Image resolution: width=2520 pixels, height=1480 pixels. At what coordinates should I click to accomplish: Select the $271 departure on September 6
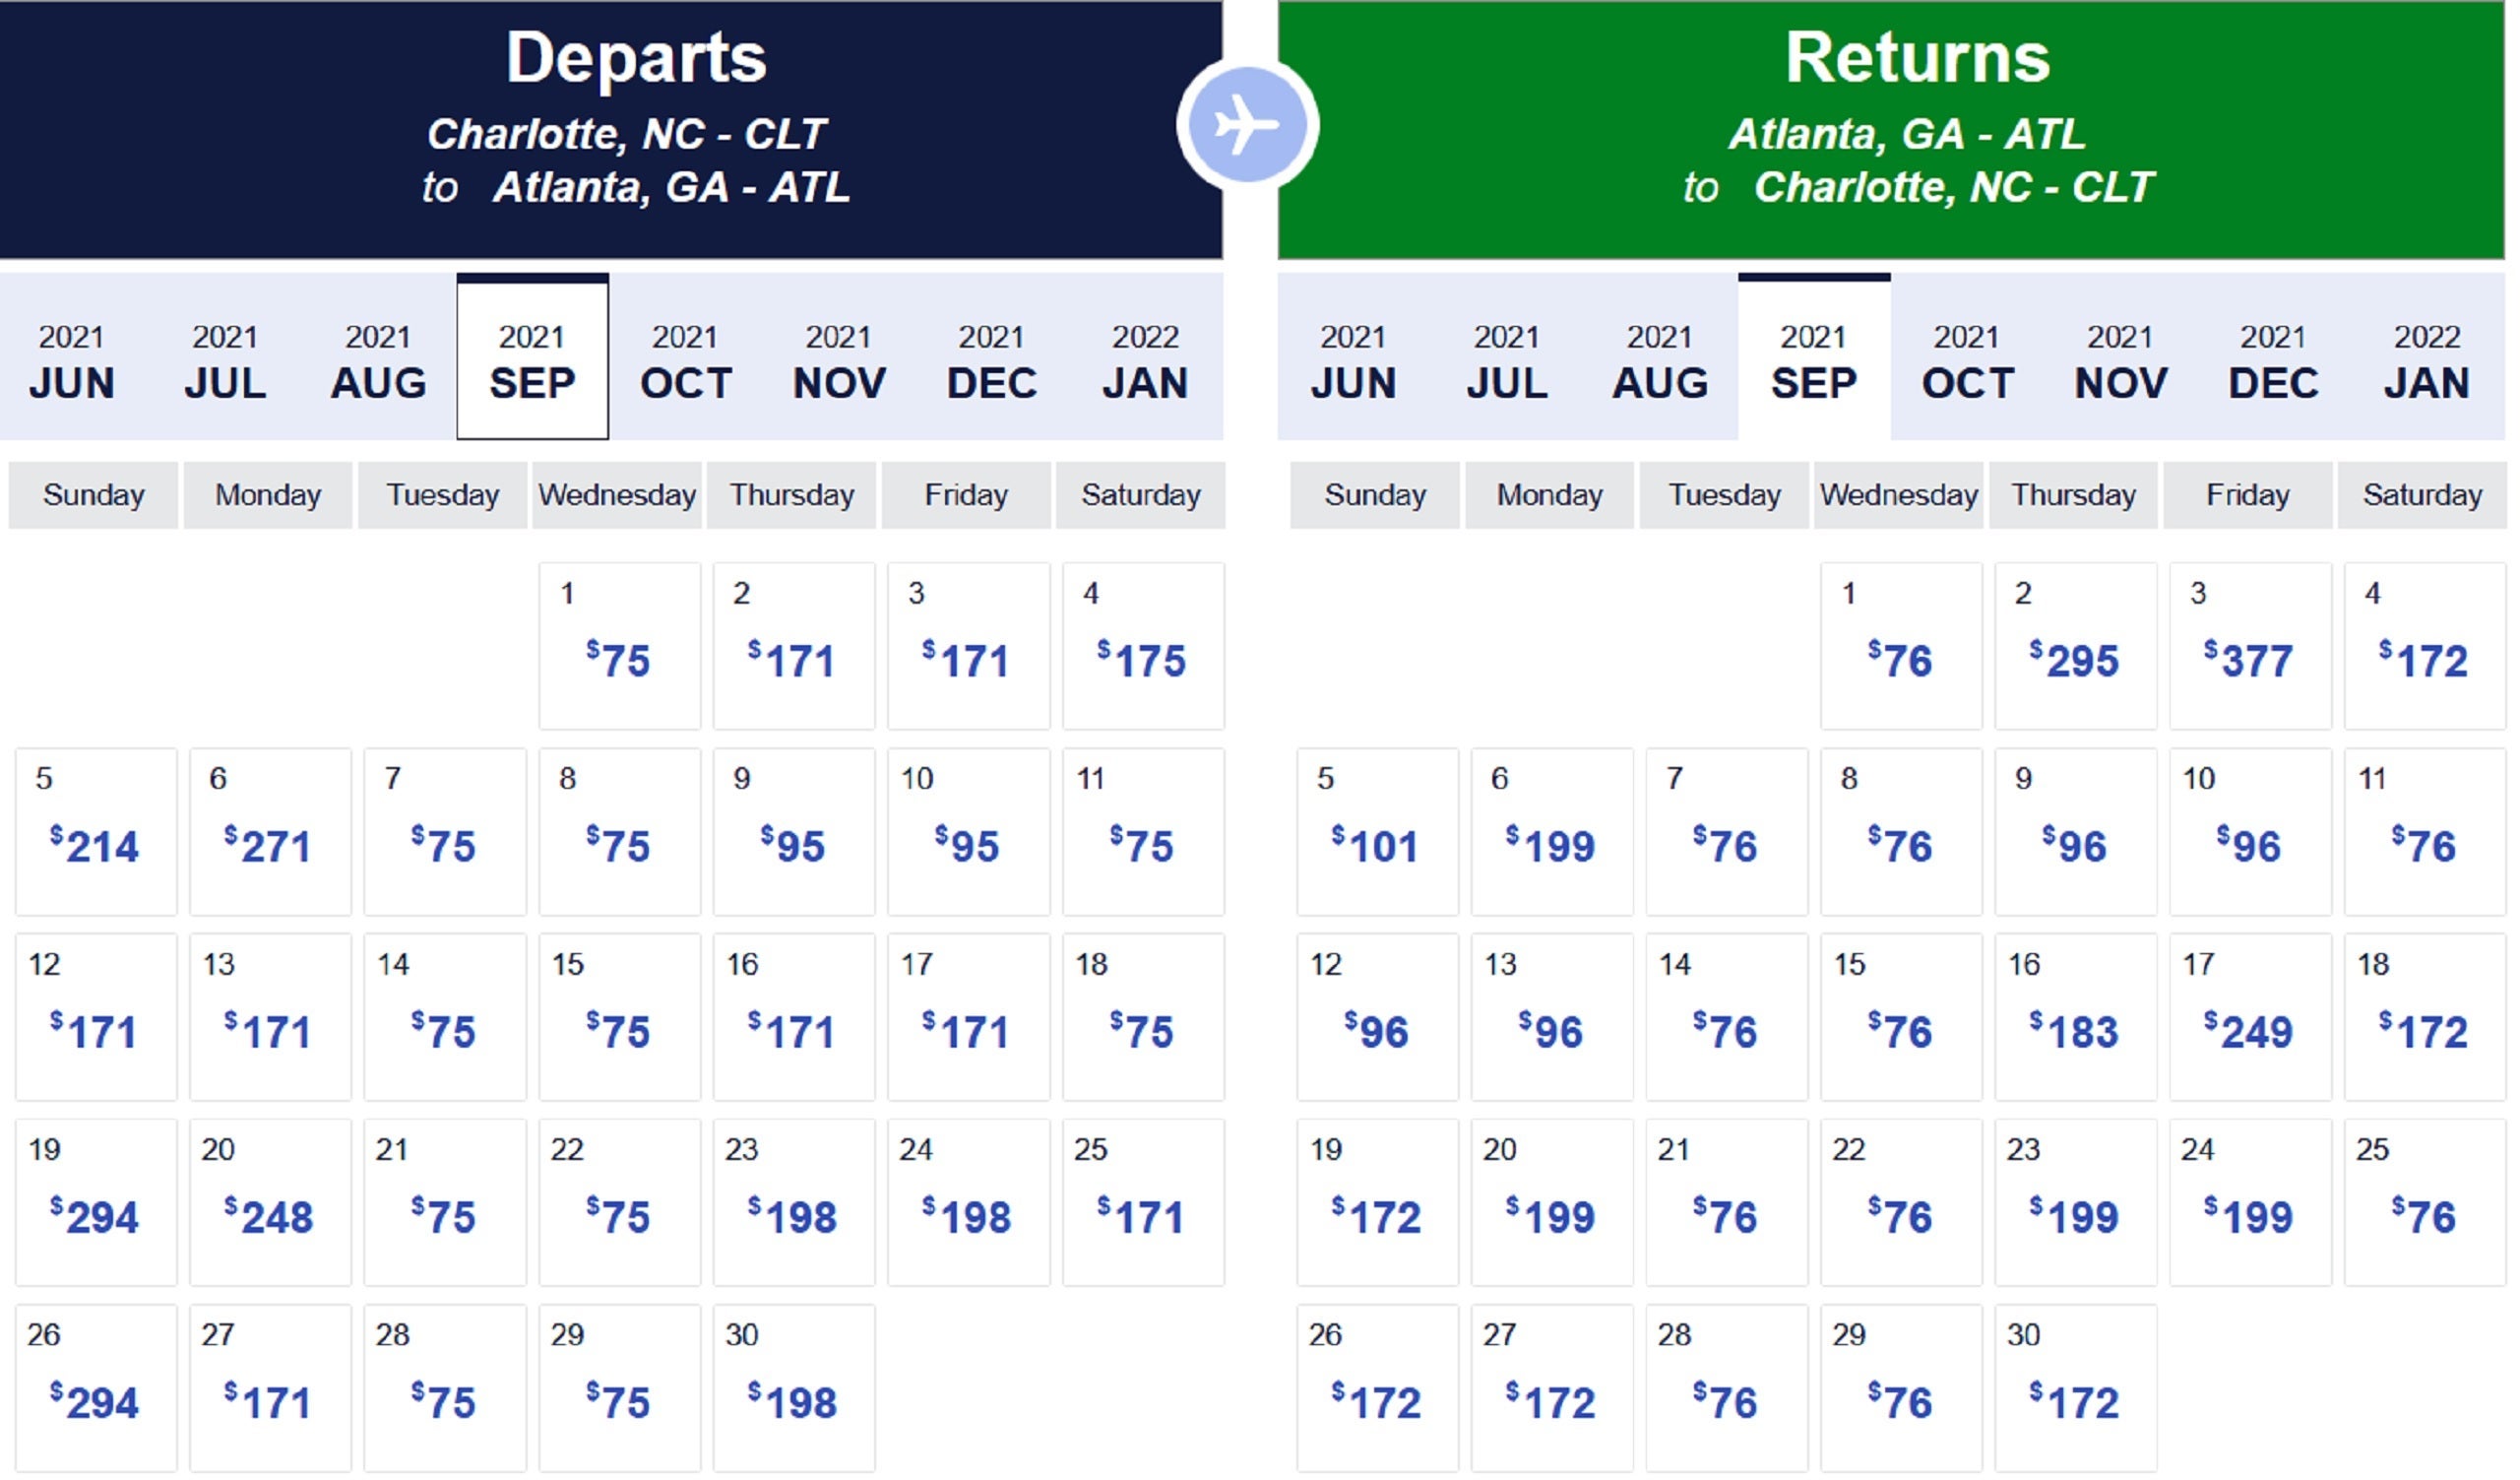pos(270,832)
